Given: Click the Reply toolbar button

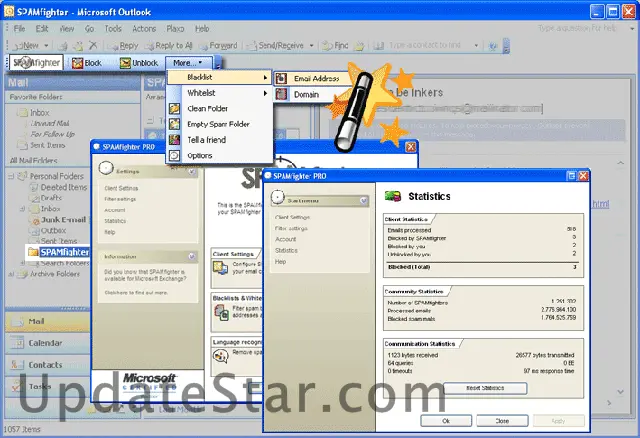Looking at the screenshot, I should pos(124,46).
